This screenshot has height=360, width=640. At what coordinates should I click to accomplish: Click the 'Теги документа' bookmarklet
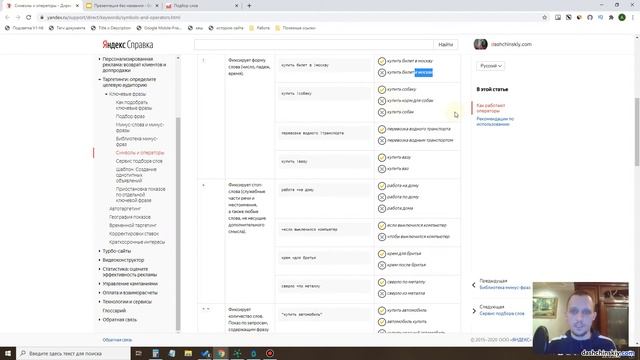[x=67, y=28]
